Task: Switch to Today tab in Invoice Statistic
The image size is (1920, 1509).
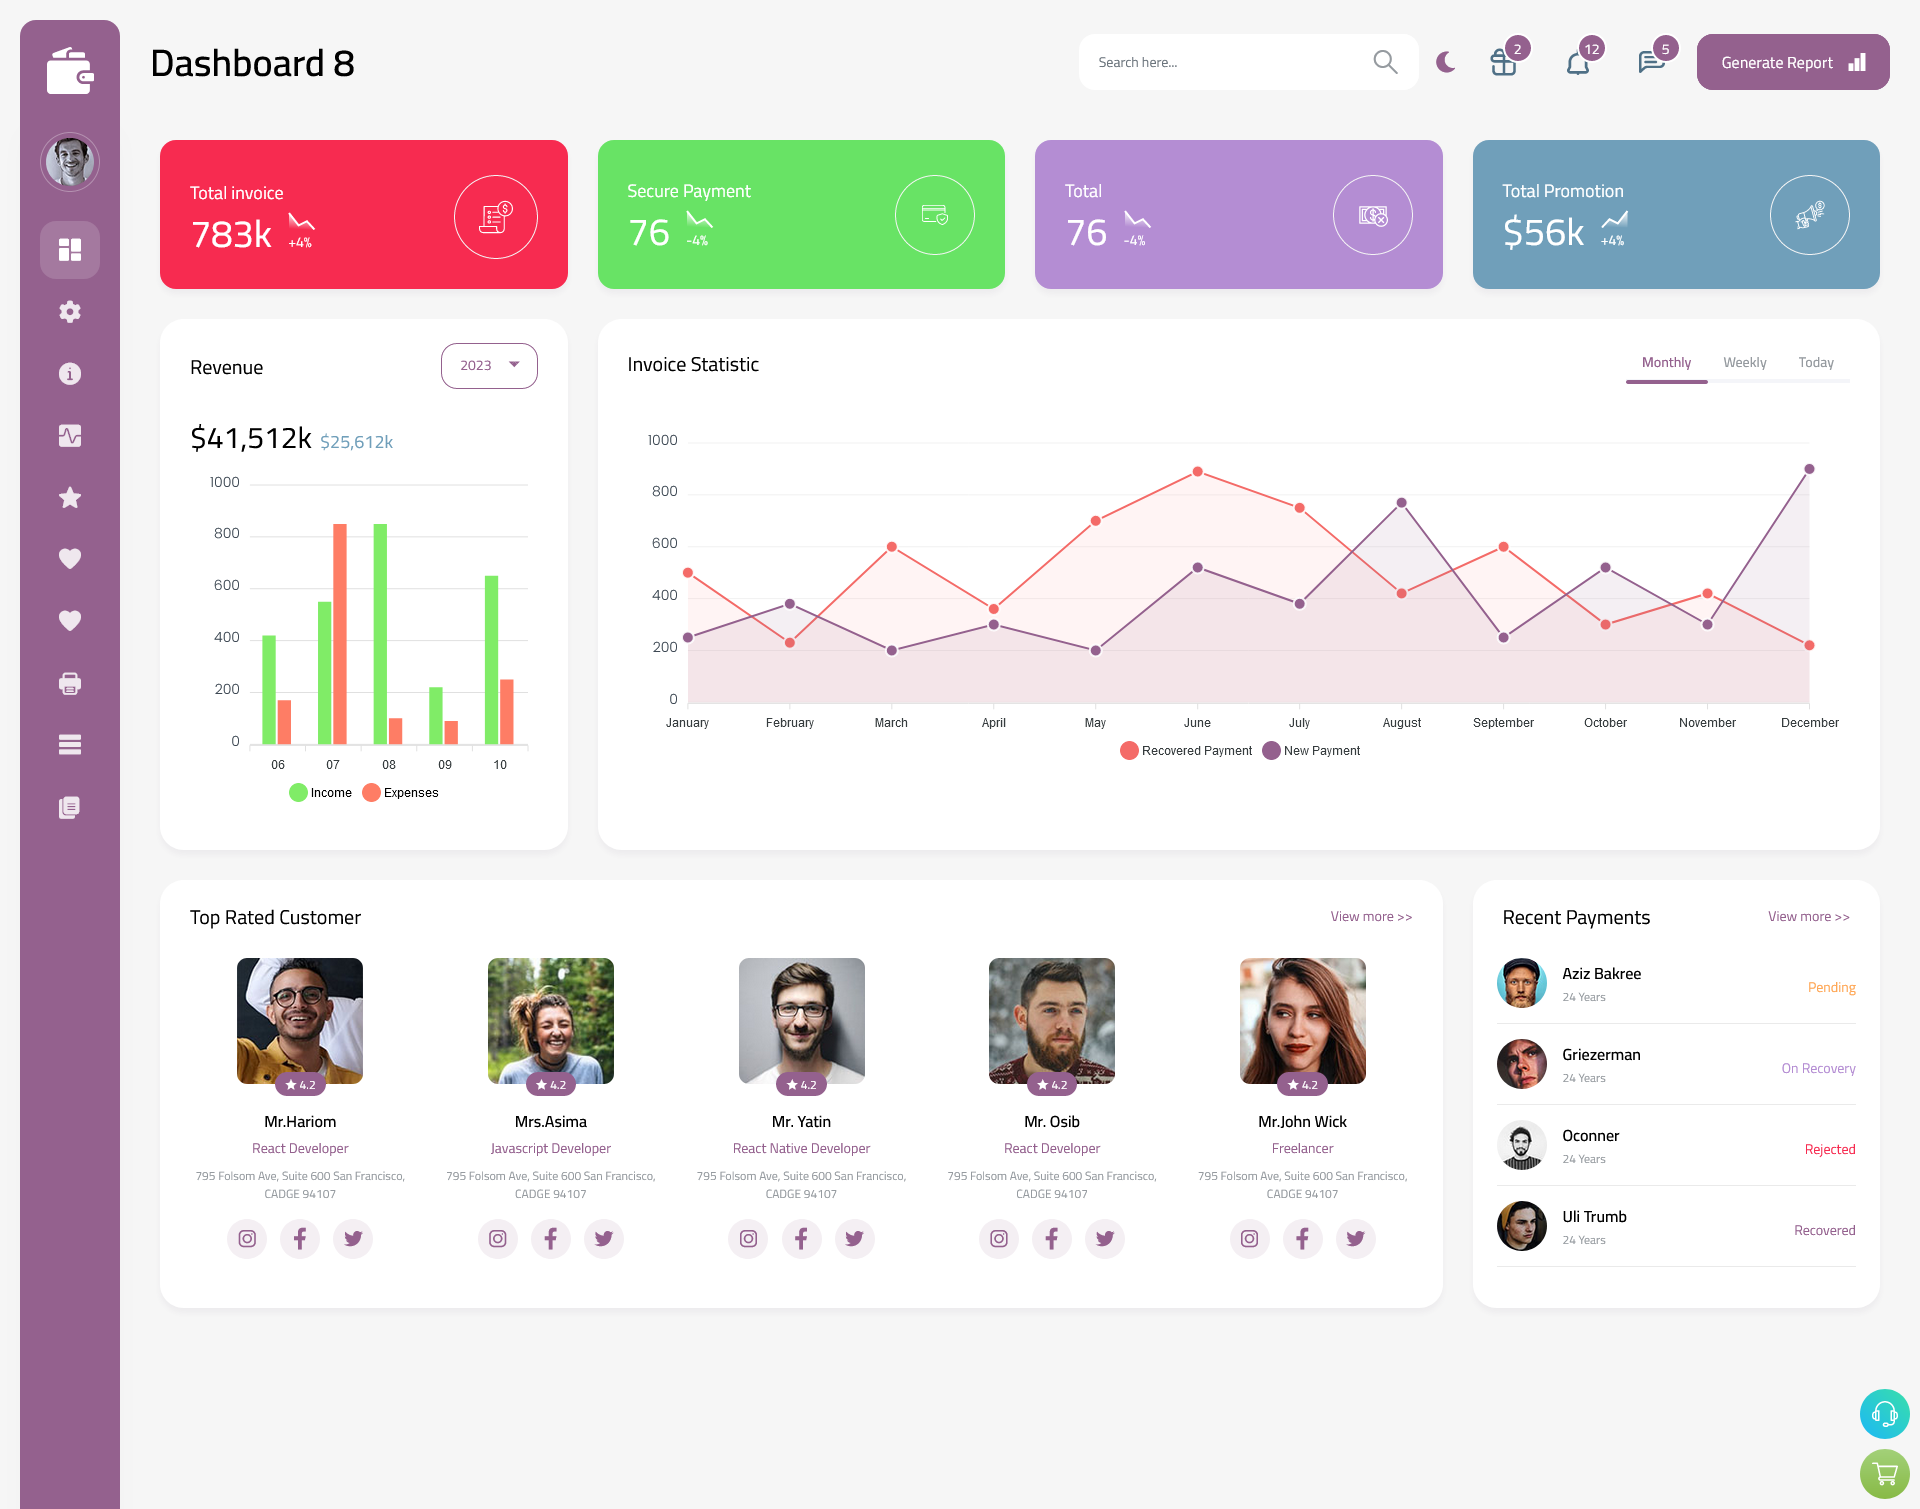Action: (x=1817, y=362)
